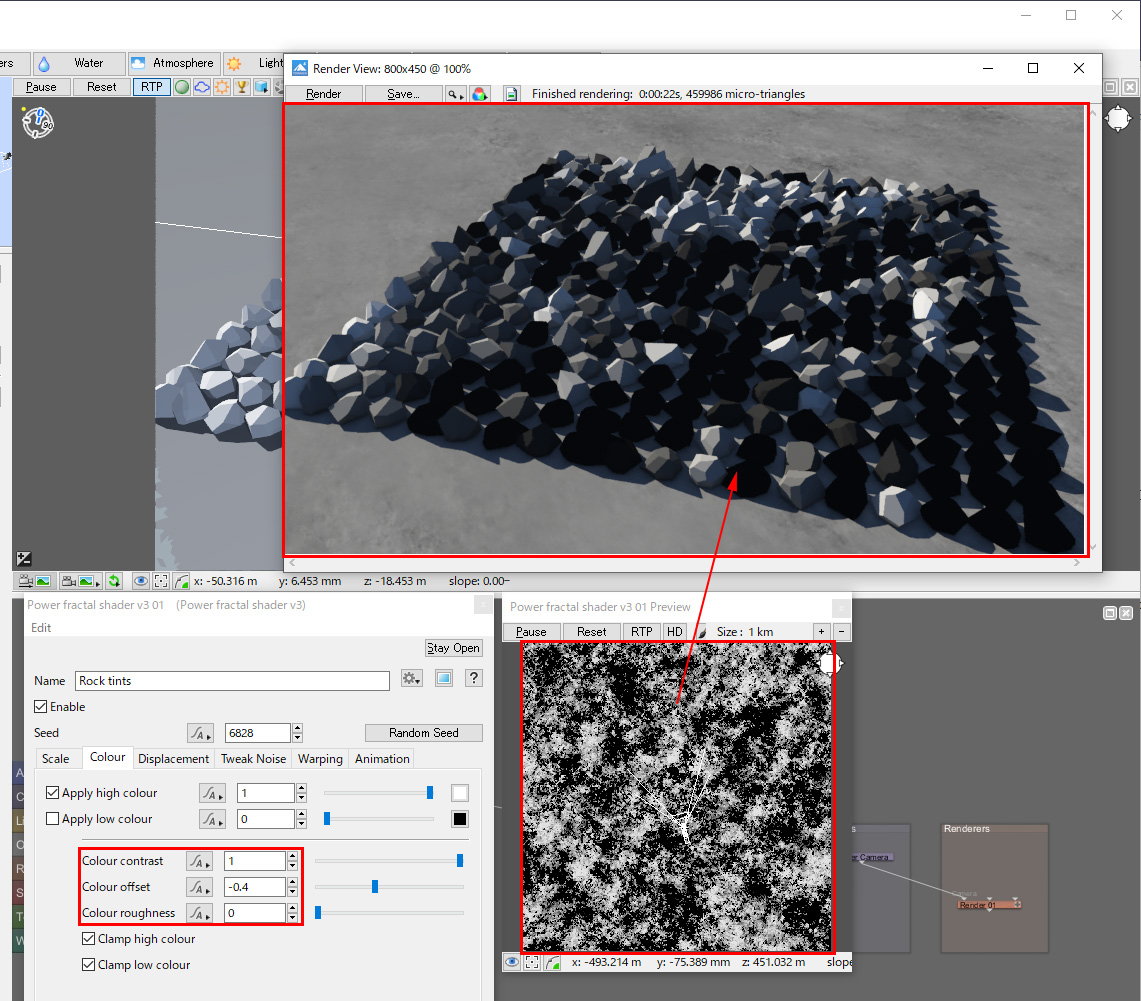
Task: Open help with the question mark button
Action: tap(474, 679)
